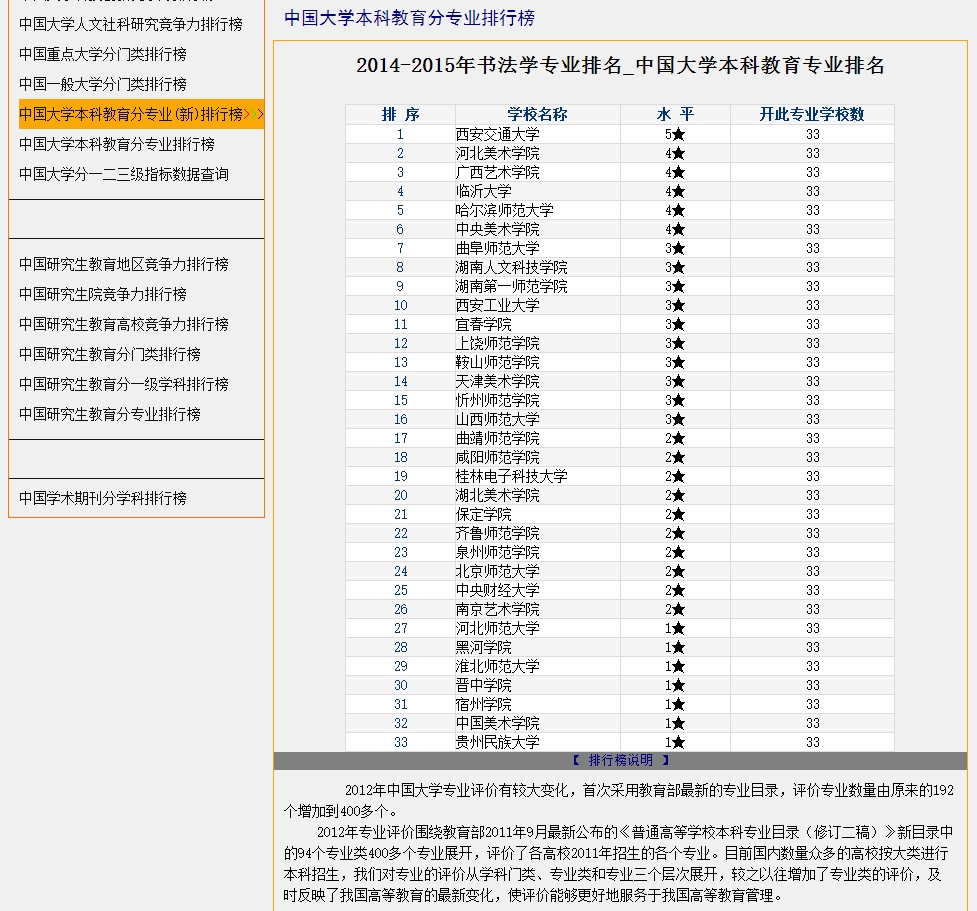The width and height of the screenshot is (977, 911).
Task: Click the star icon next to 中央美术学院
Action: pos(678,229)
